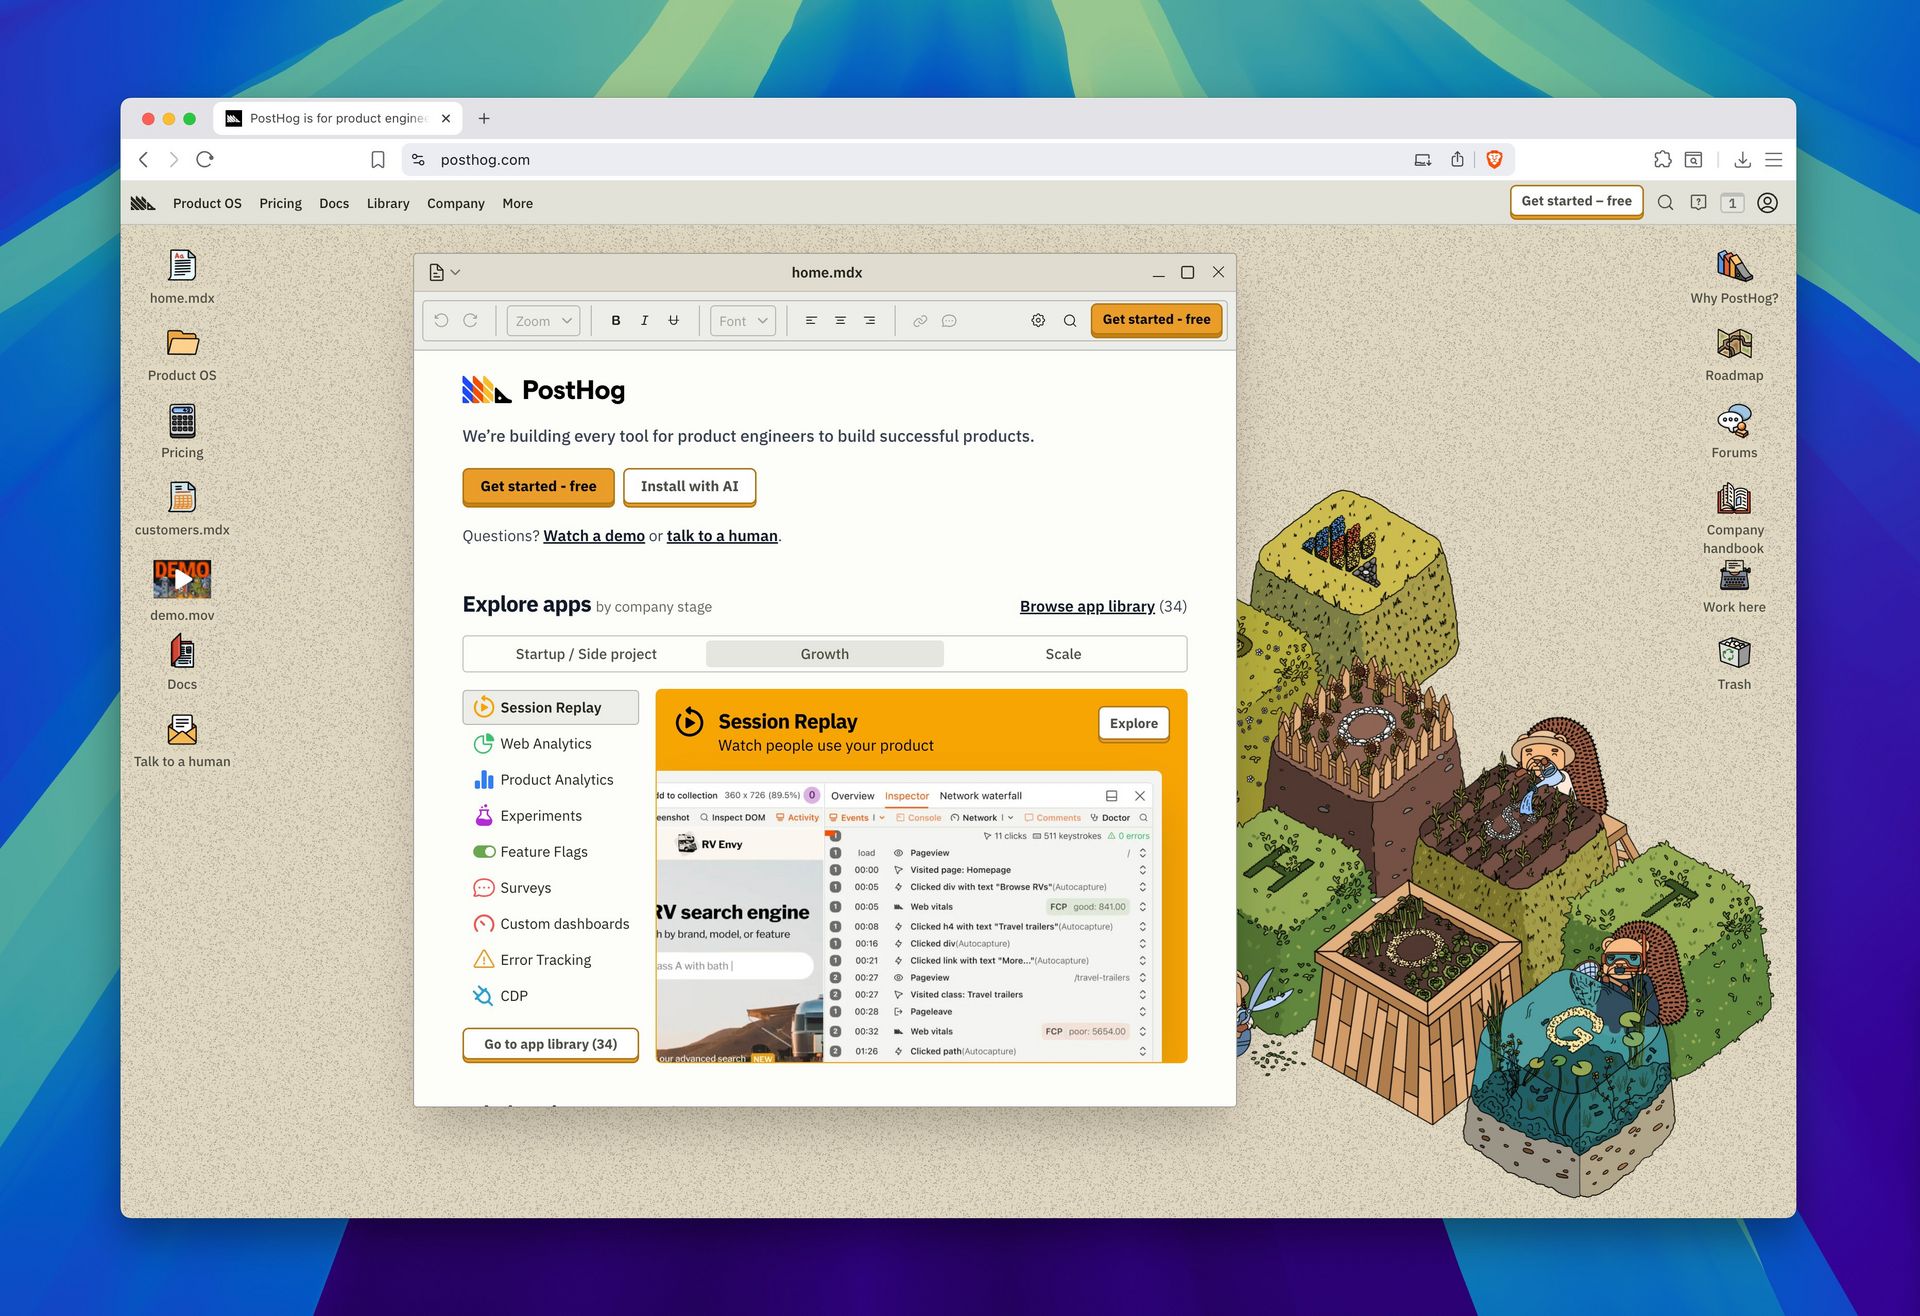Open the Pricing menu item
The image size is (1920, 1316).
click(280, 203)
